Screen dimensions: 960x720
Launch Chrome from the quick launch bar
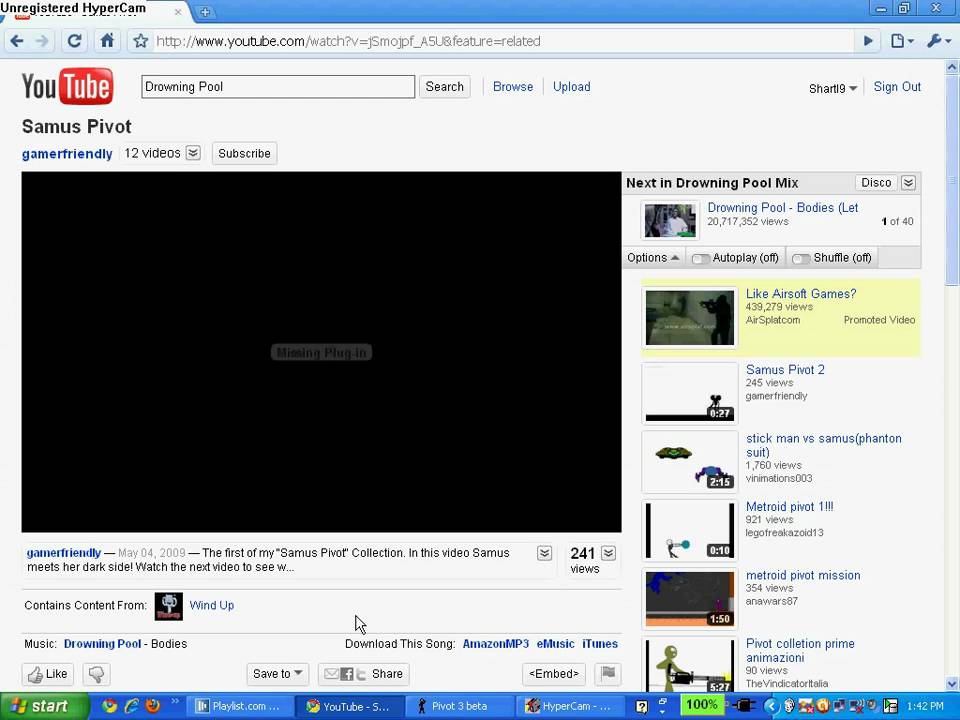click(110, 706)
